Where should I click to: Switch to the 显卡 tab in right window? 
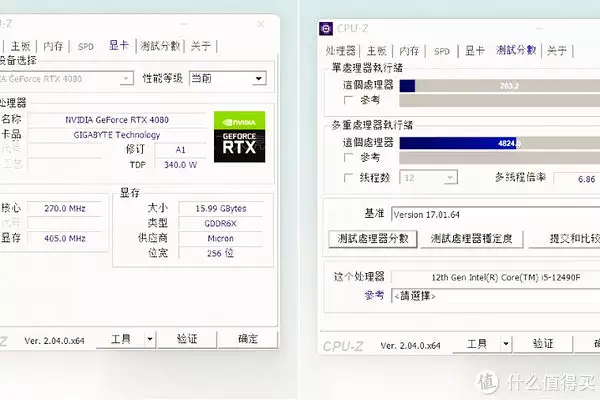[474, 51]
